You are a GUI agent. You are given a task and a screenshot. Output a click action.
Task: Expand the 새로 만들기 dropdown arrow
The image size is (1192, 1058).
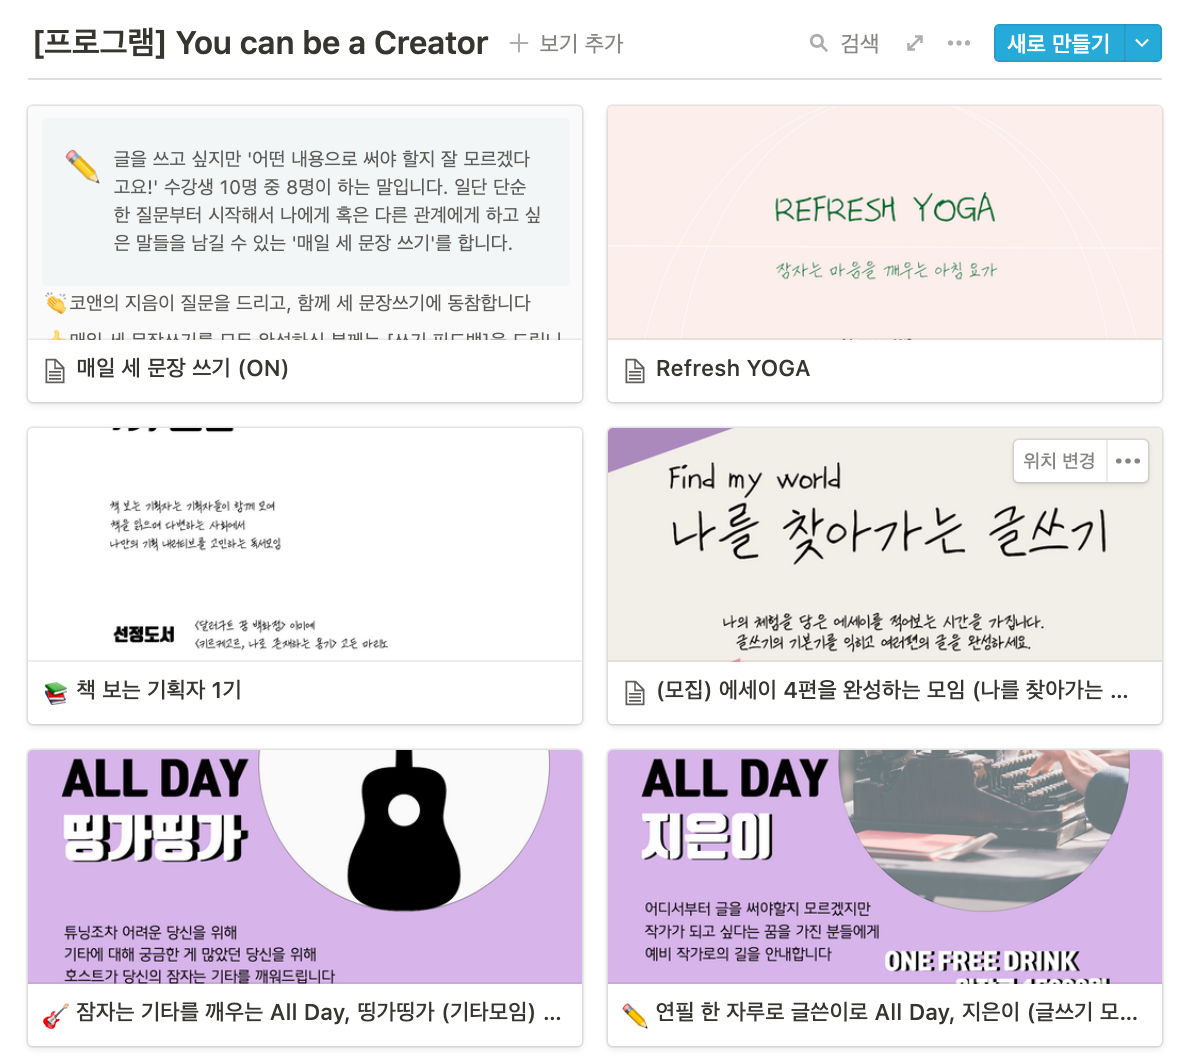tap(1142, 43)
